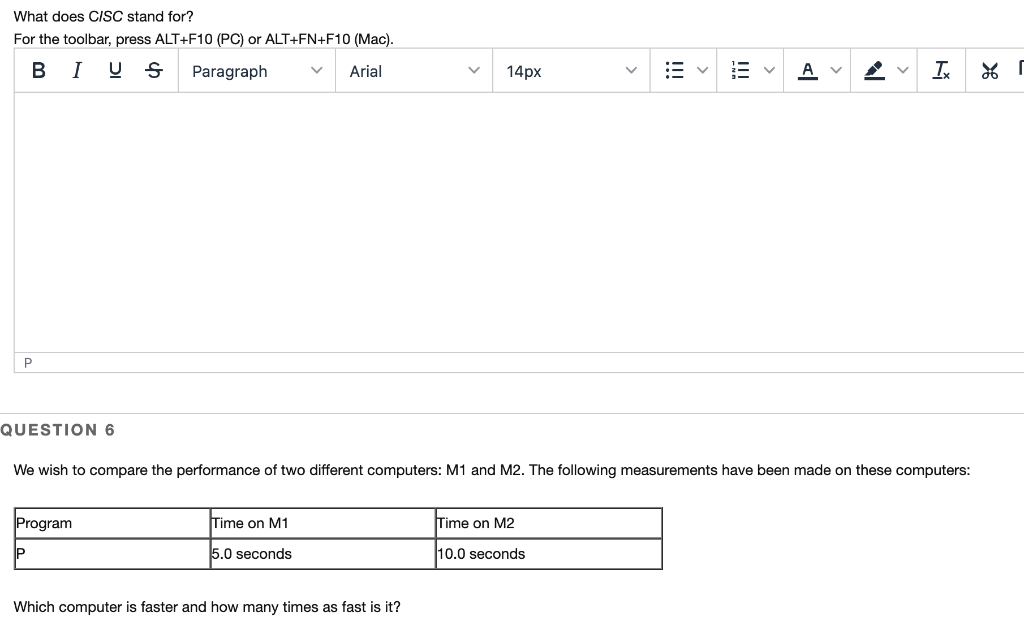Open the highlight color picker chevron
This screenshot has width=1024, height=621.
tap(903, 70)
